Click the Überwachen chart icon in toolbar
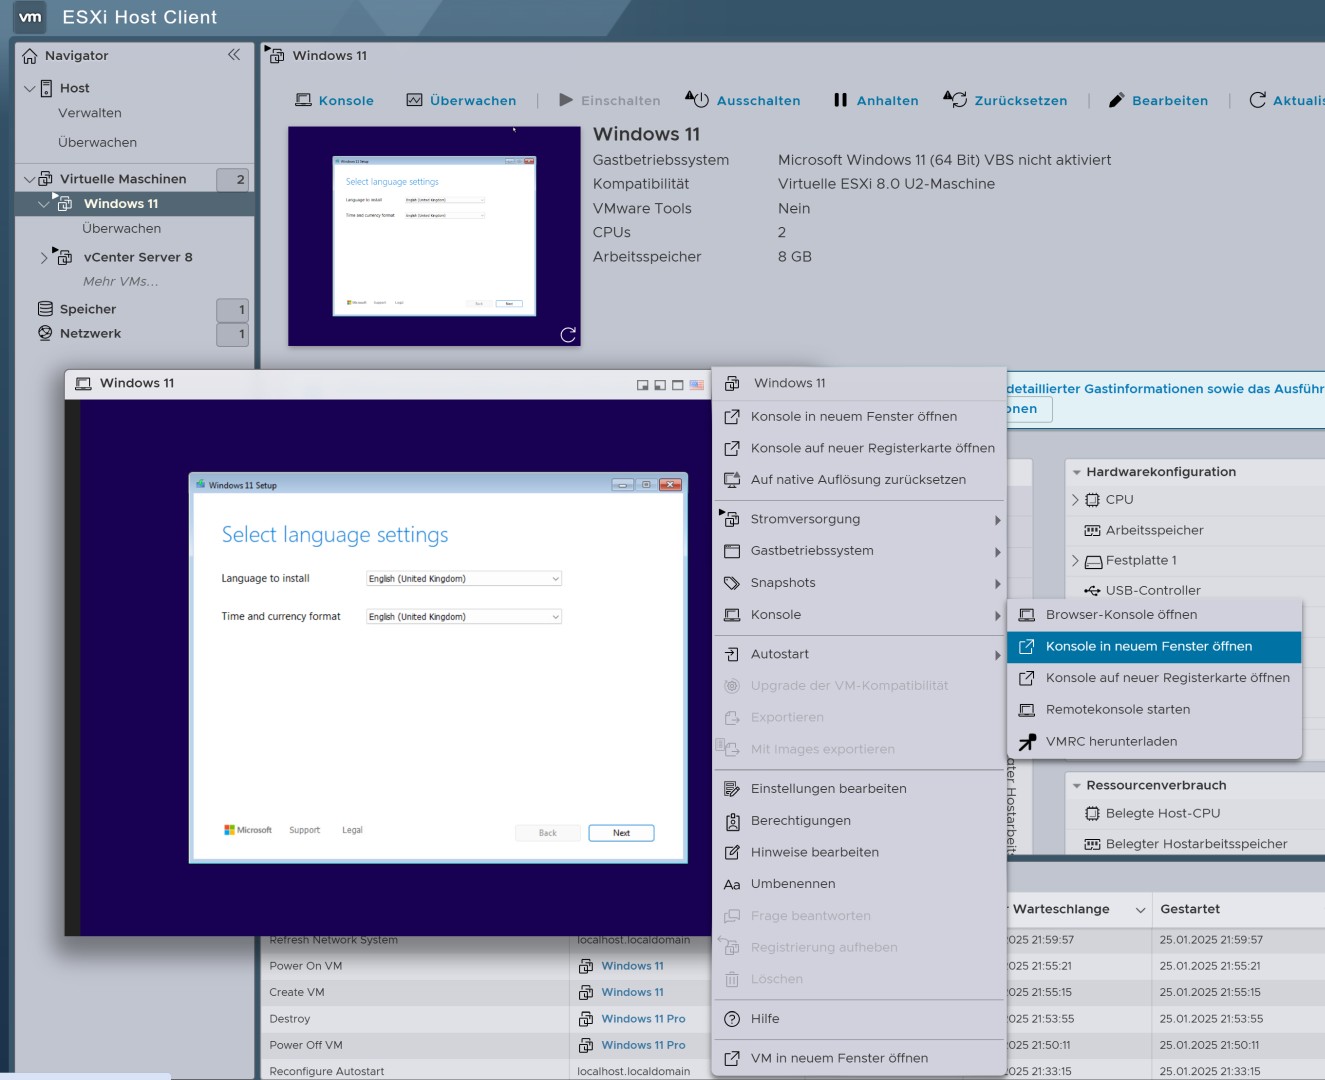 tap(414, 100)
